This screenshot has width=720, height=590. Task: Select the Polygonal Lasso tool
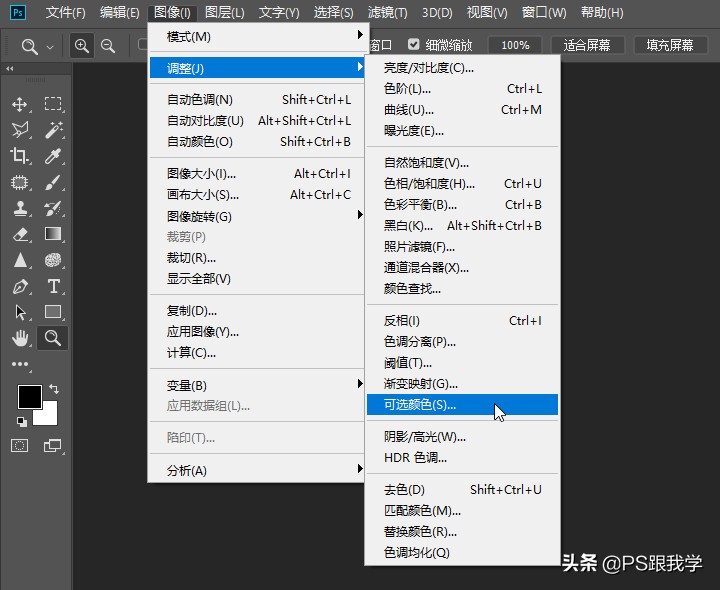pyautogui.click(x=20, y=130)
